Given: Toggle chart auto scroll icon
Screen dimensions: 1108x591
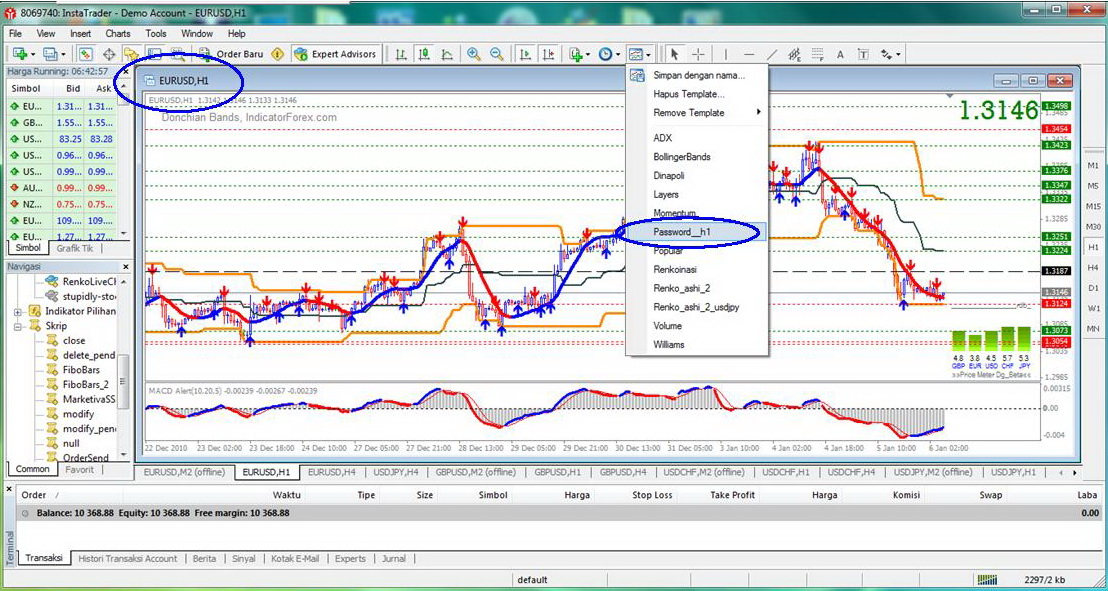Looking at the screenshot, I should click(525, 54).
